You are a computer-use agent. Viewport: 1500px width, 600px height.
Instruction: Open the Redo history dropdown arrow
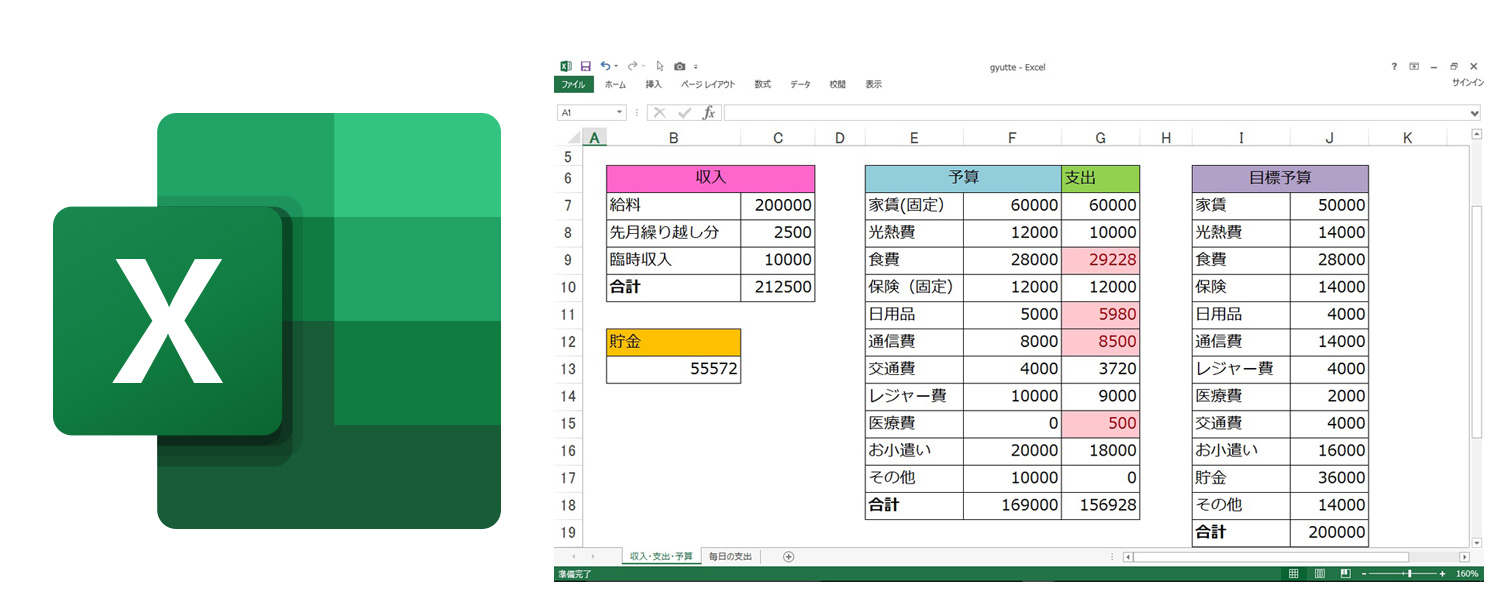click(643, 66)
